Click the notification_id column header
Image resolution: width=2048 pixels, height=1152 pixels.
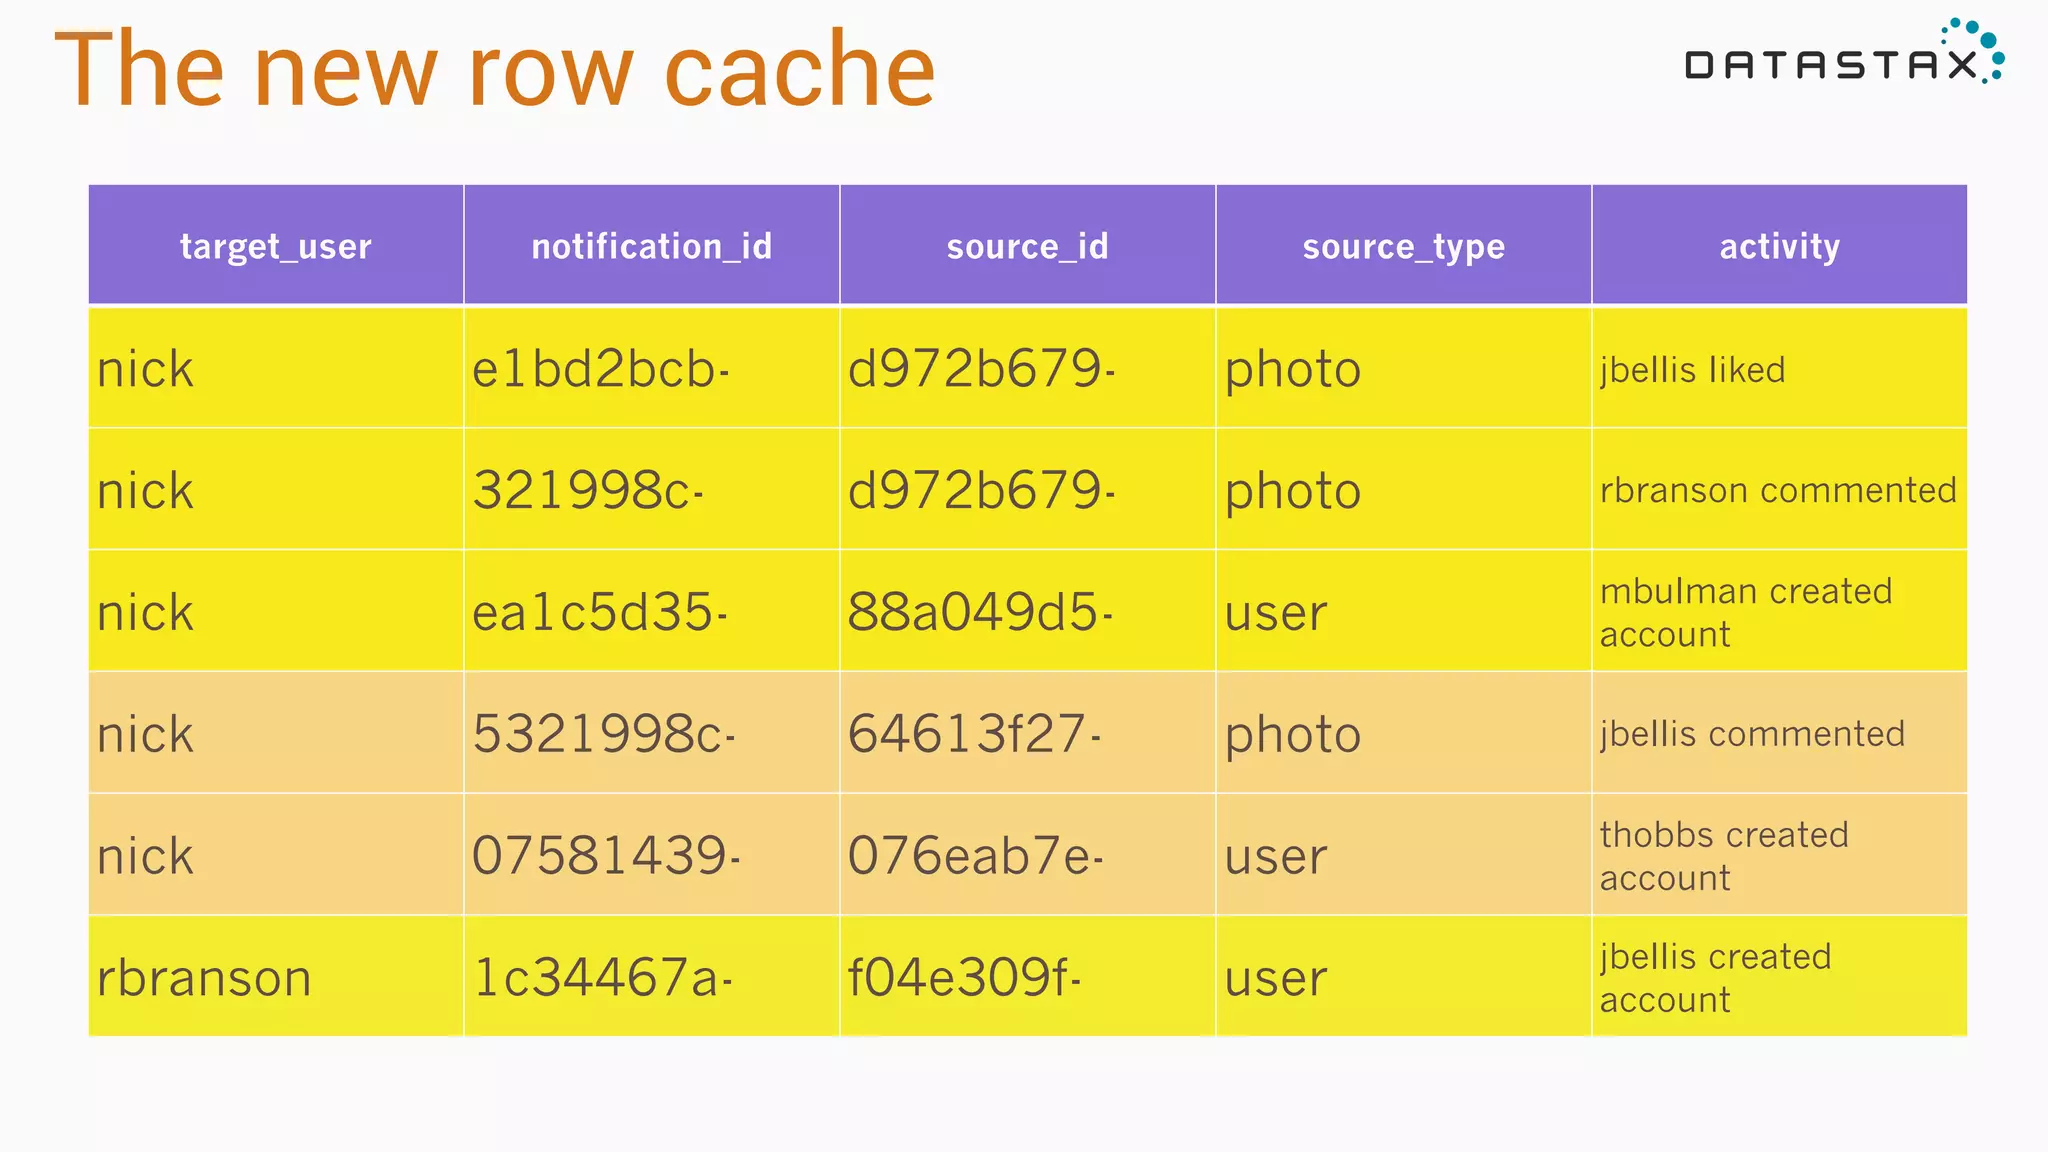click(652, 245)
